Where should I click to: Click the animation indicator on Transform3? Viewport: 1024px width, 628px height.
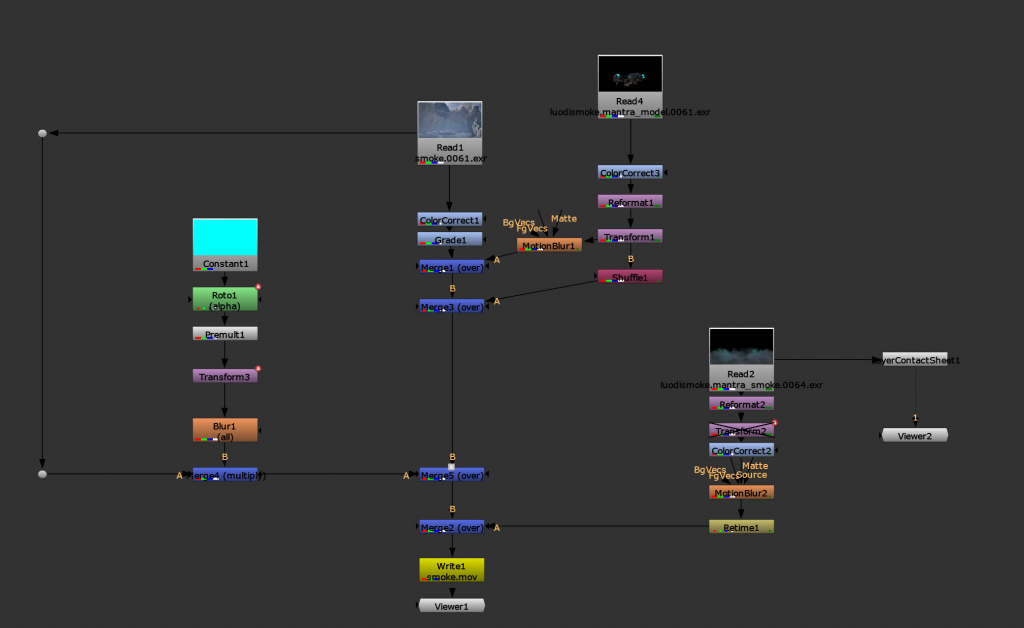pyautogui.click(x=258, y=368)
